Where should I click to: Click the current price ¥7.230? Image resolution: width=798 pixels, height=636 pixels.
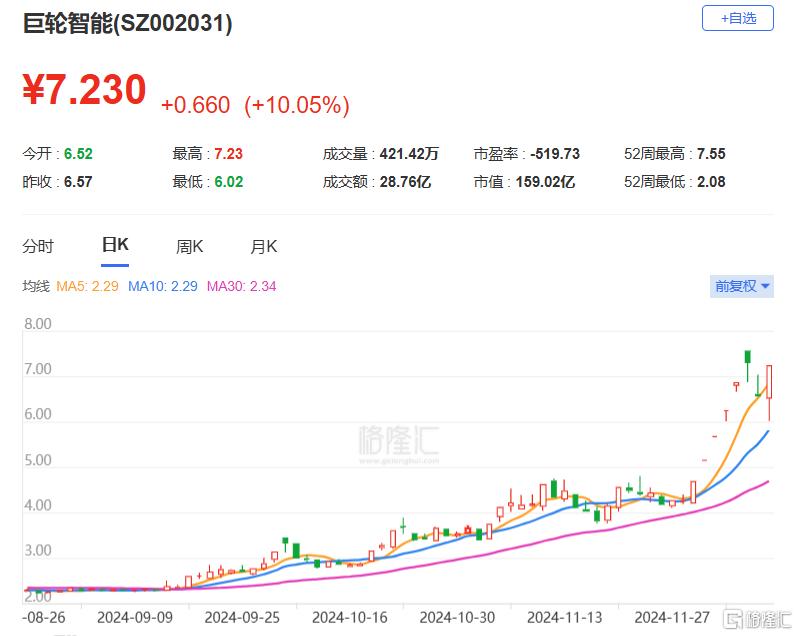[x=84, y=90]
